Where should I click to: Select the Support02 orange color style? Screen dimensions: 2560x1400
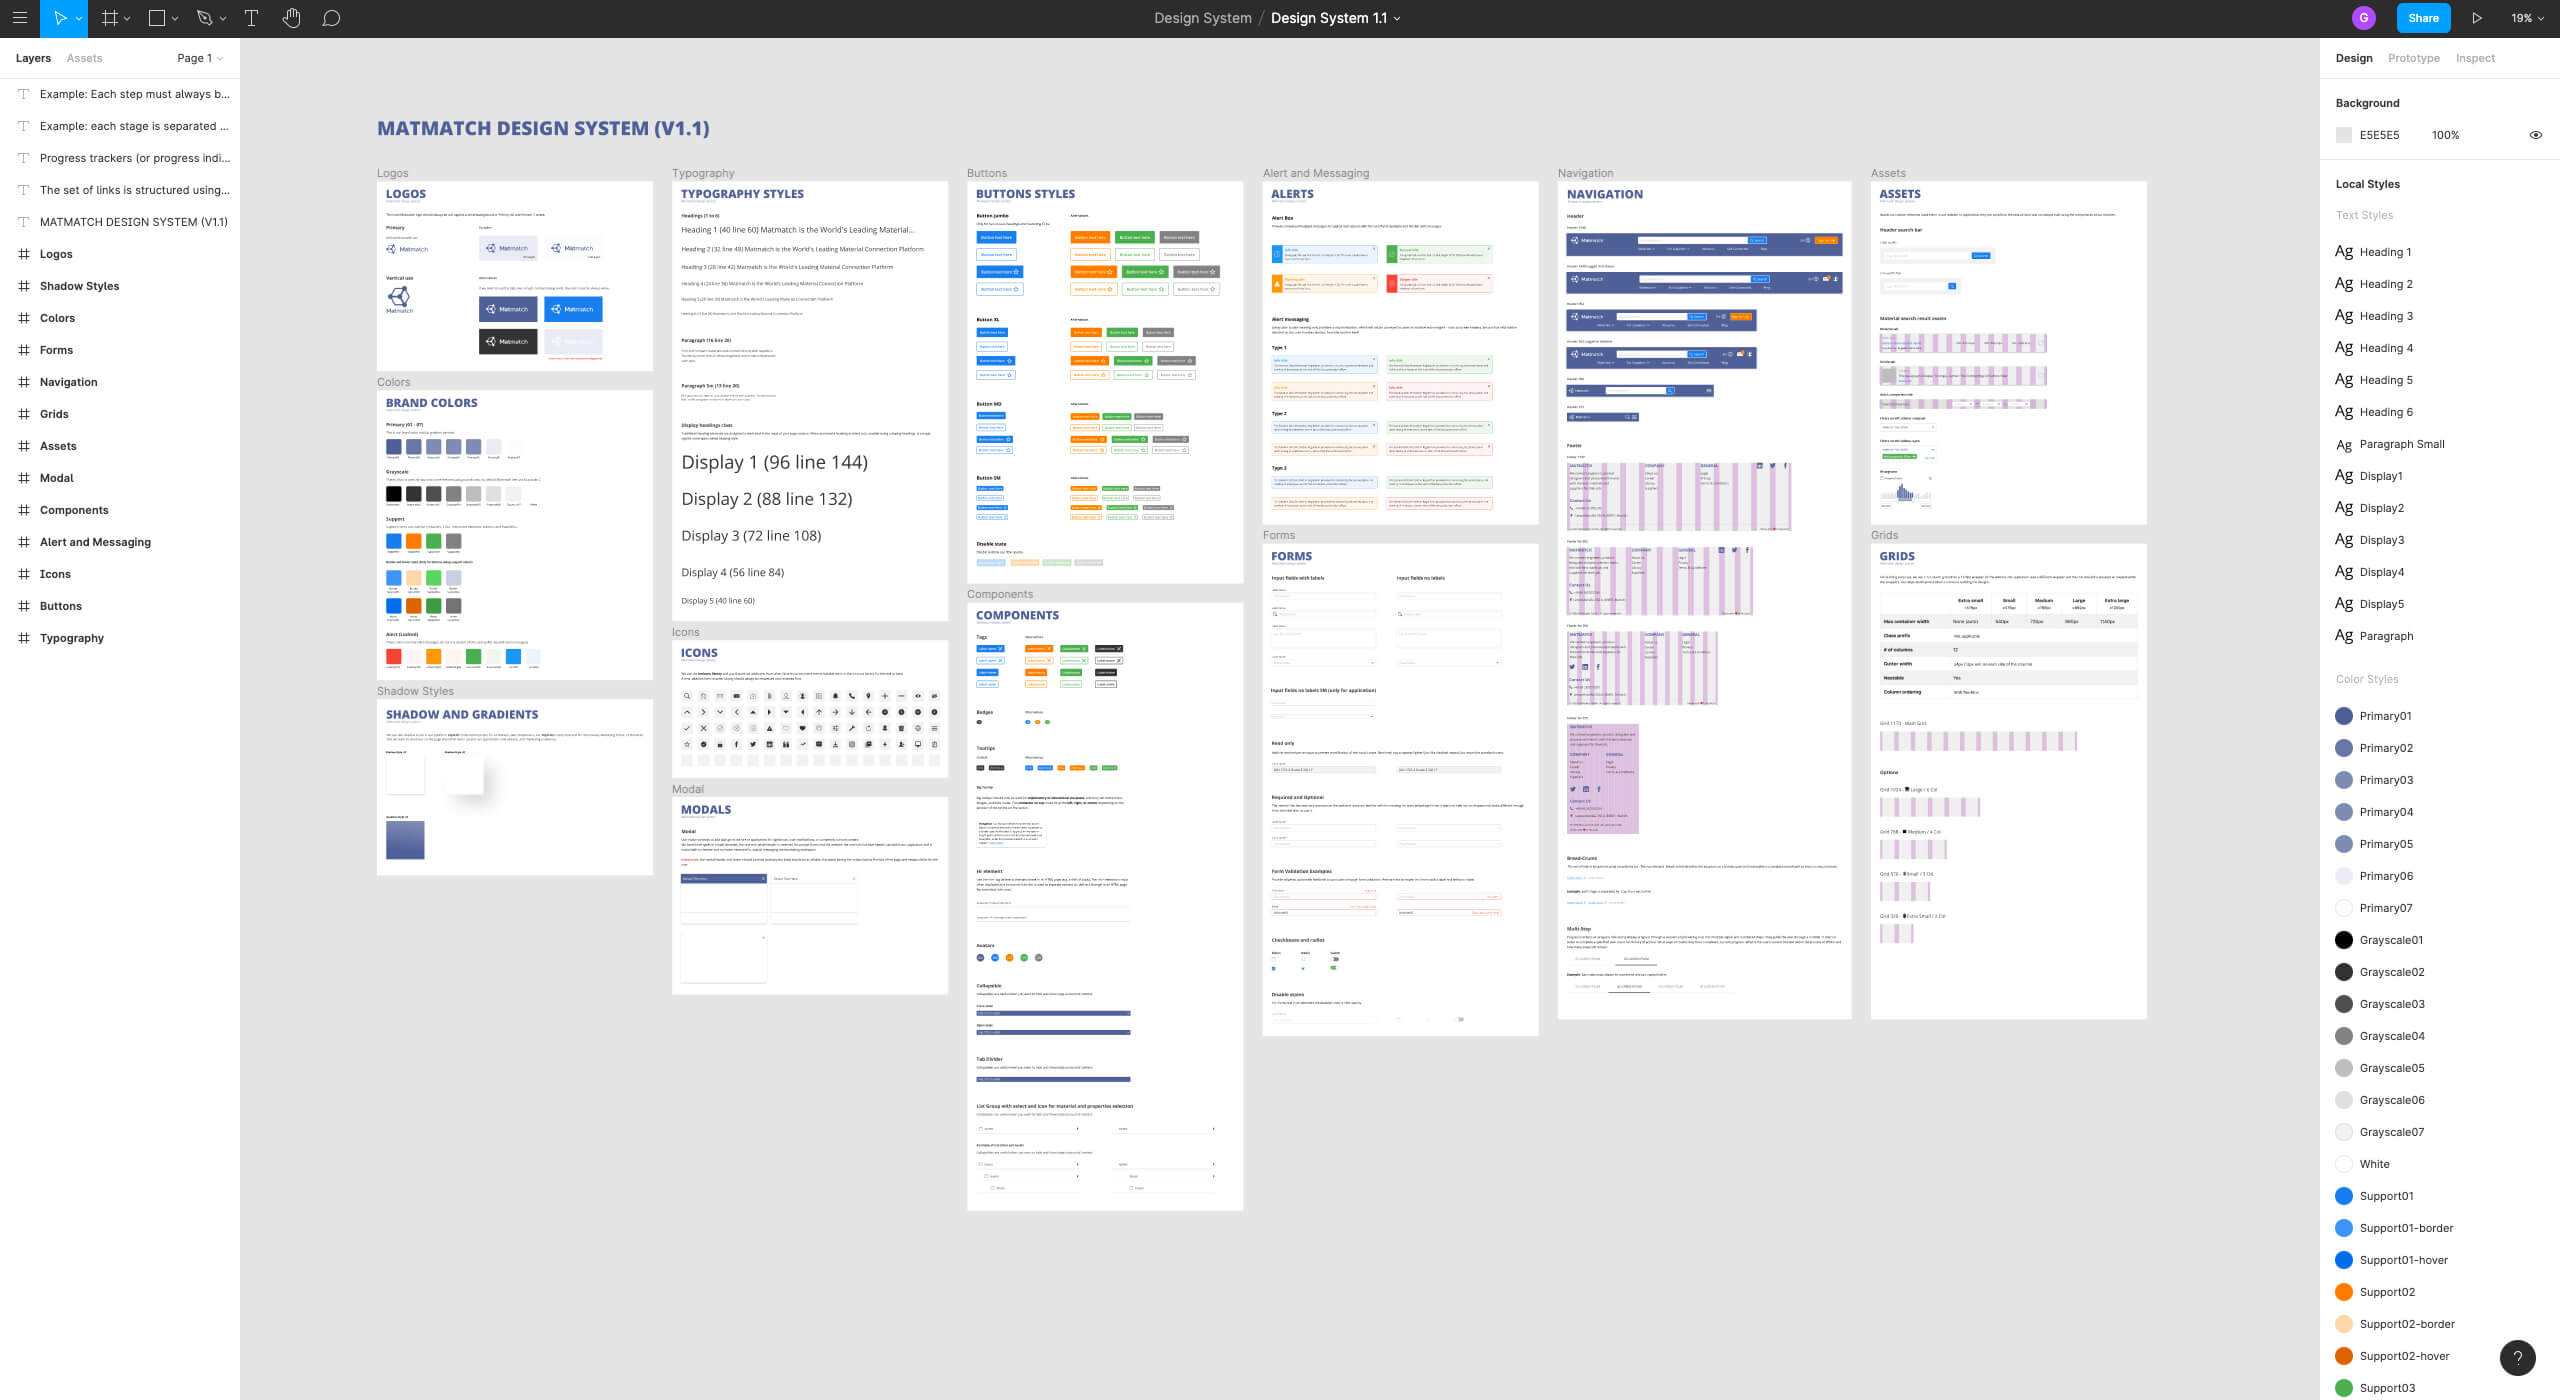click(2344, 1292)
